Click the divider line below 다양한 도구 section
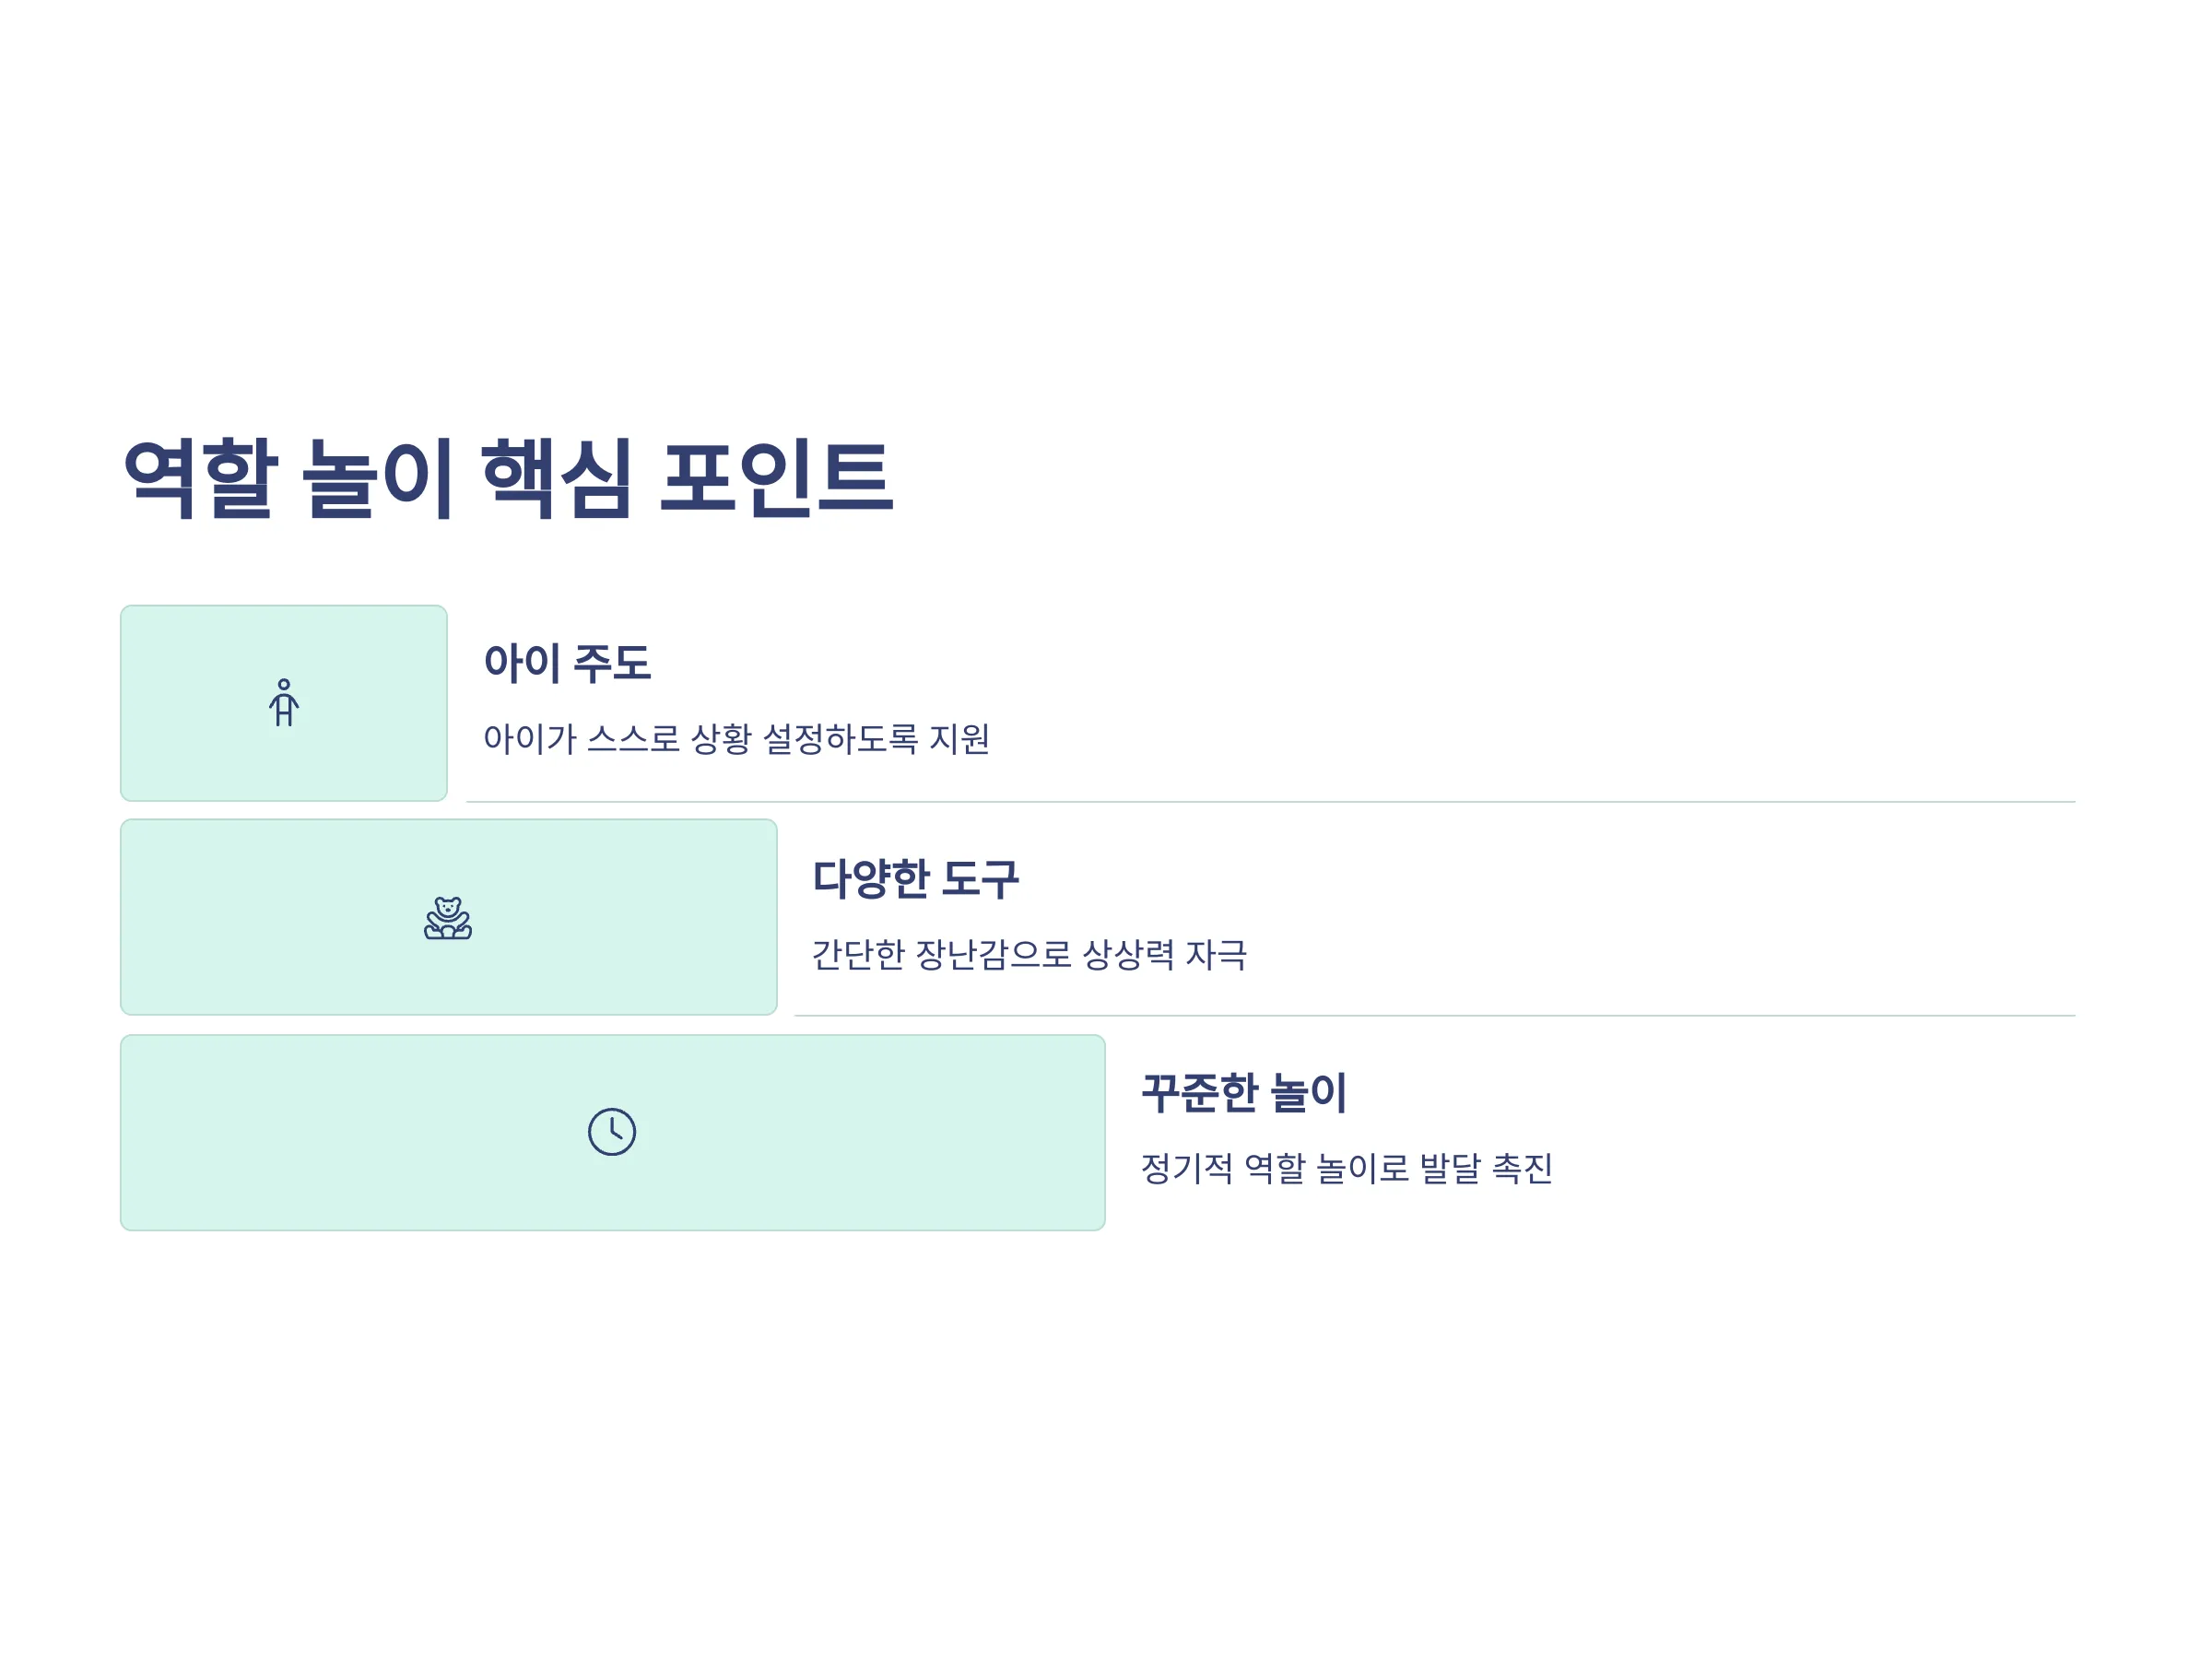 (1435, 1015)
